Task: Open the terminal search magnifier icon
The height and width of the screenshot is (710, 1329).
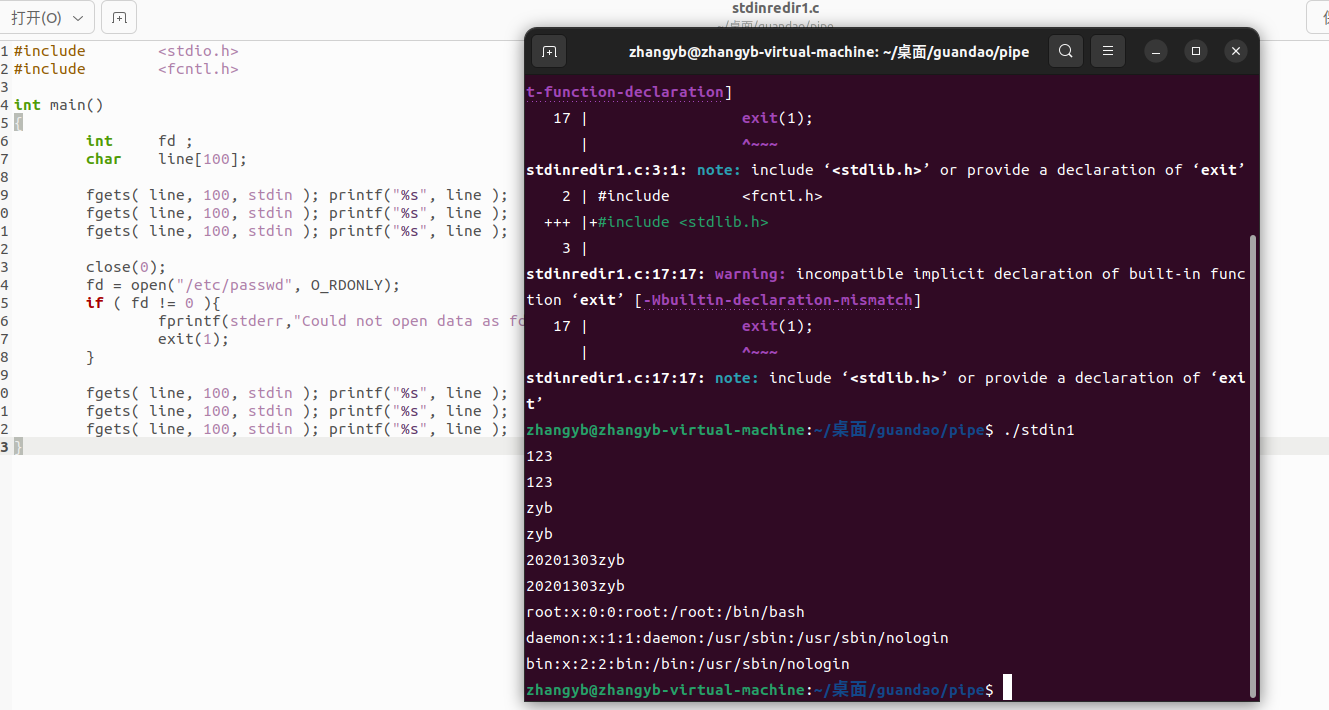Action: (x=1066, y=51)
